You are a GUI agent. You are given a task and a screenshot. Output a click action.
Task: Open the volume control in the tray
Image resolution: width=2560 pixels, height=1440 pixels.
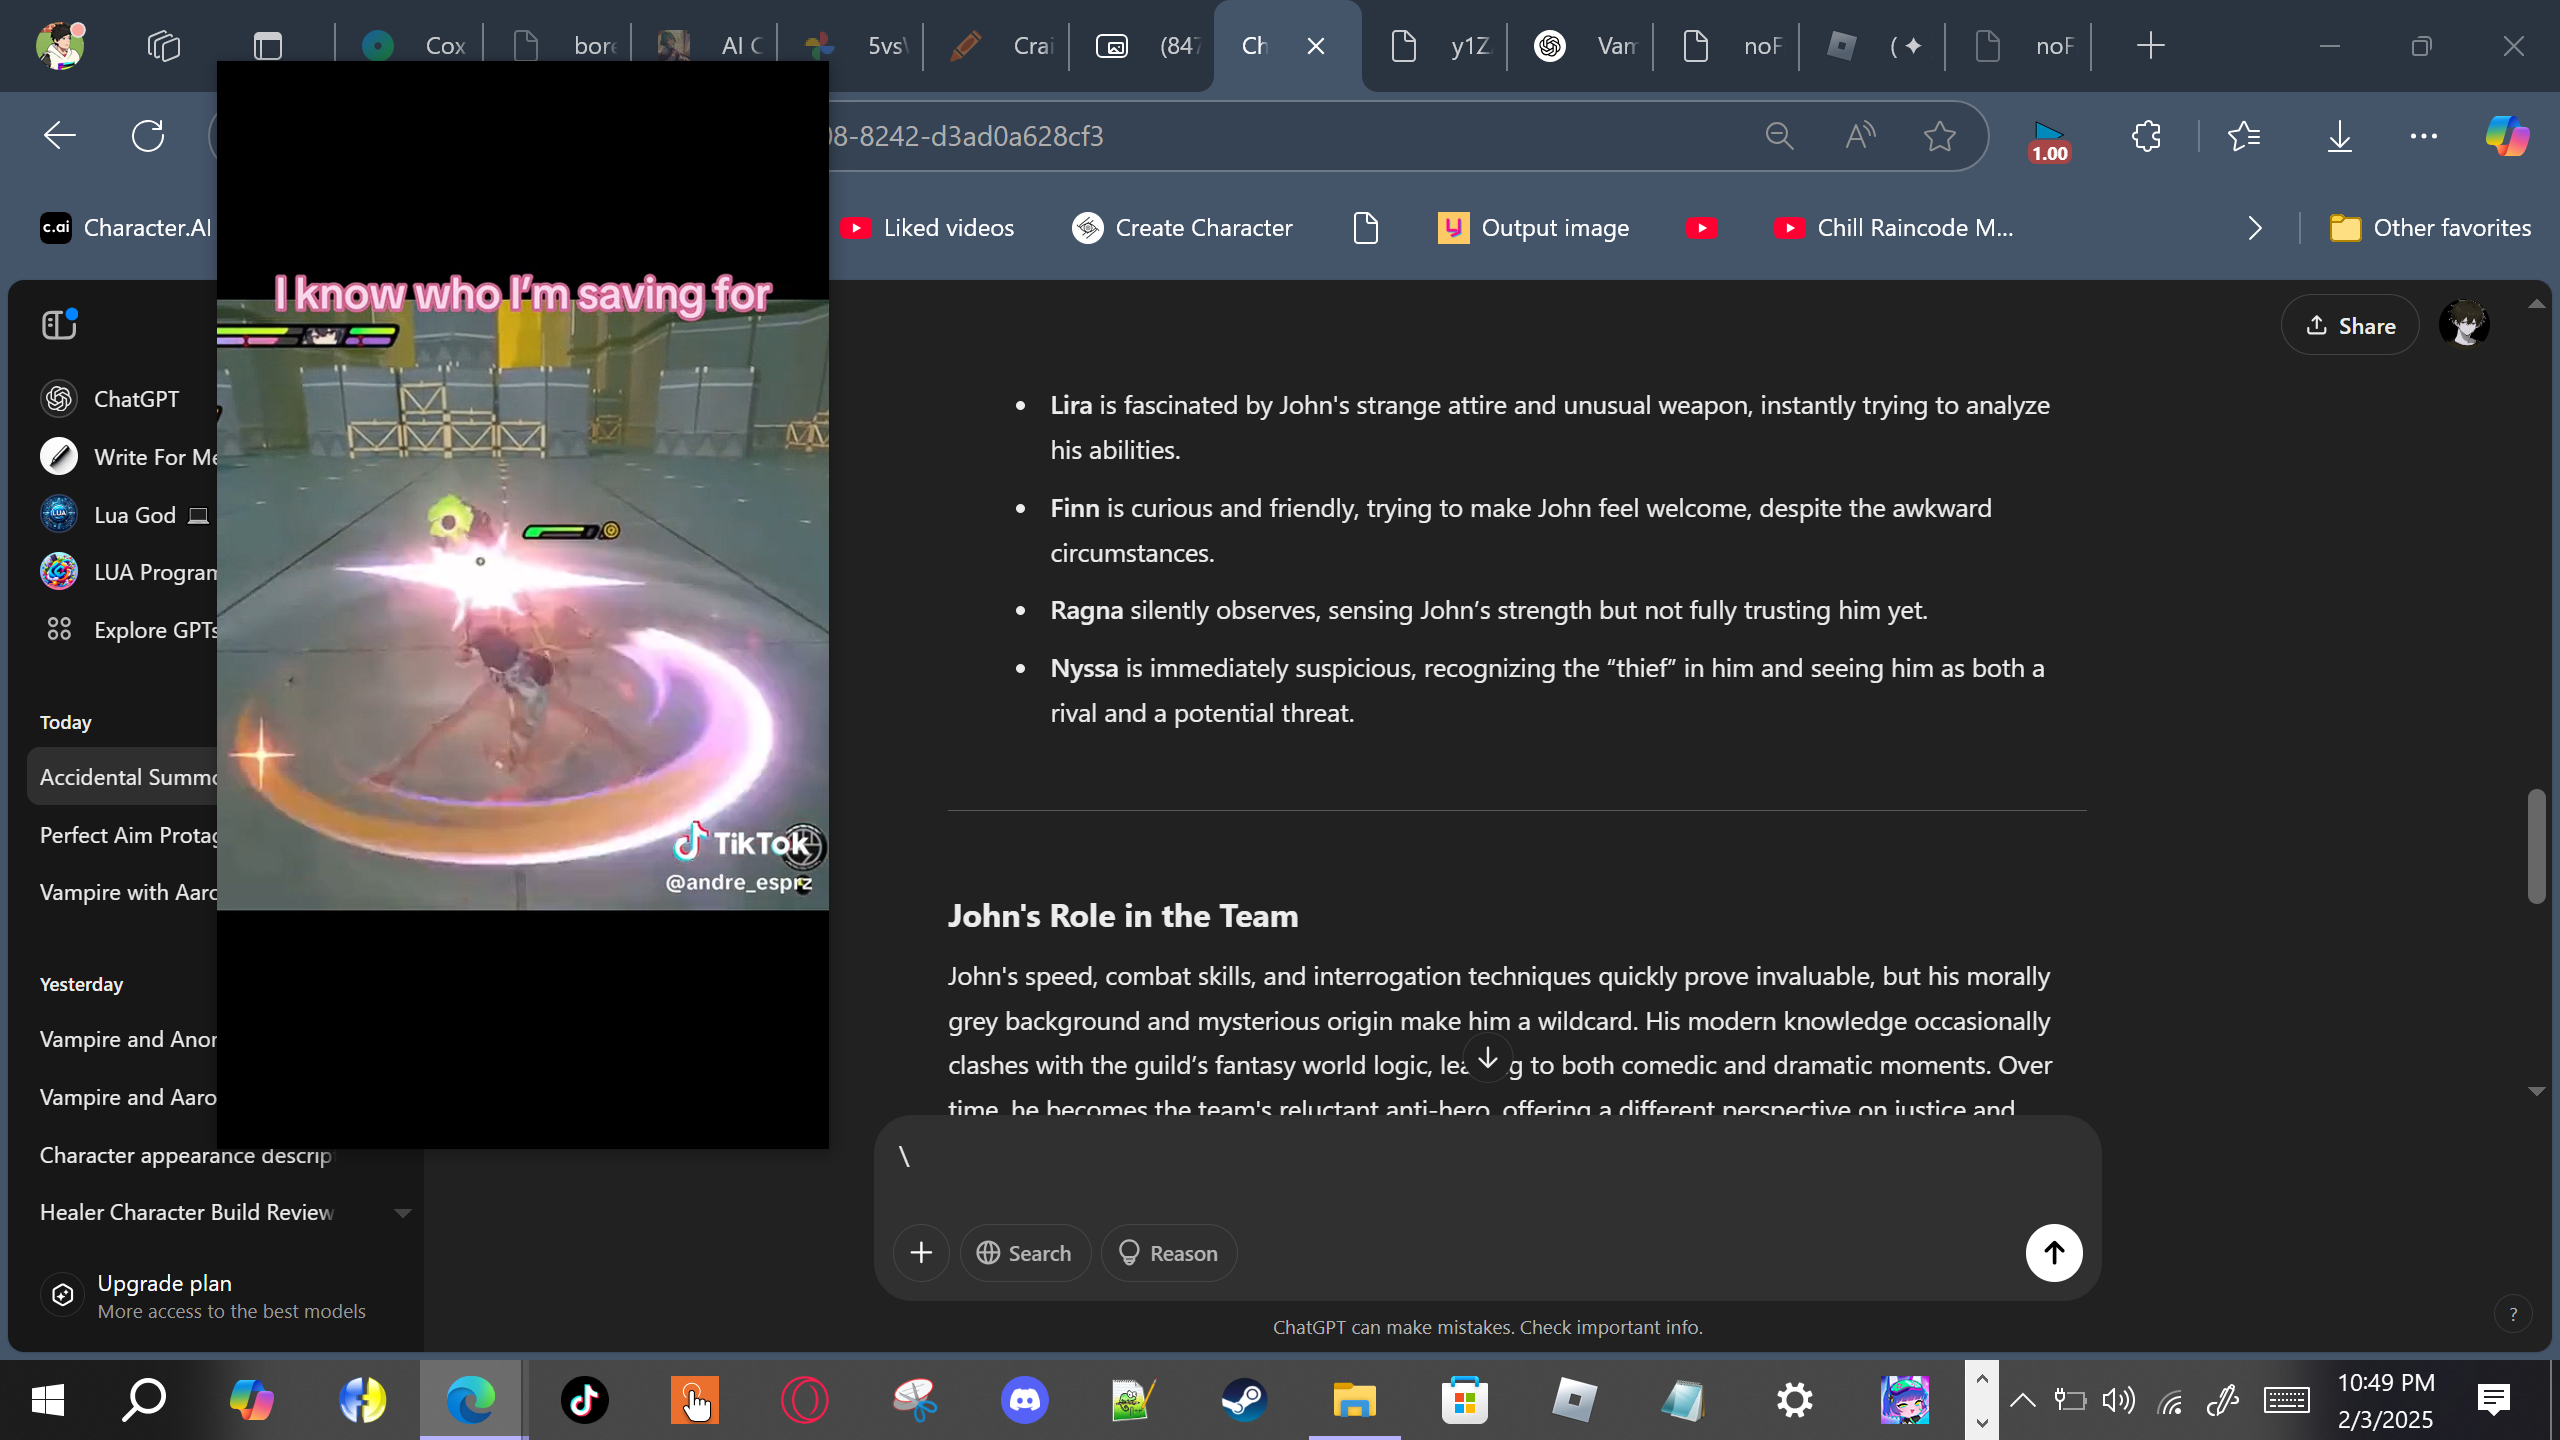tap(2118, 1400)
